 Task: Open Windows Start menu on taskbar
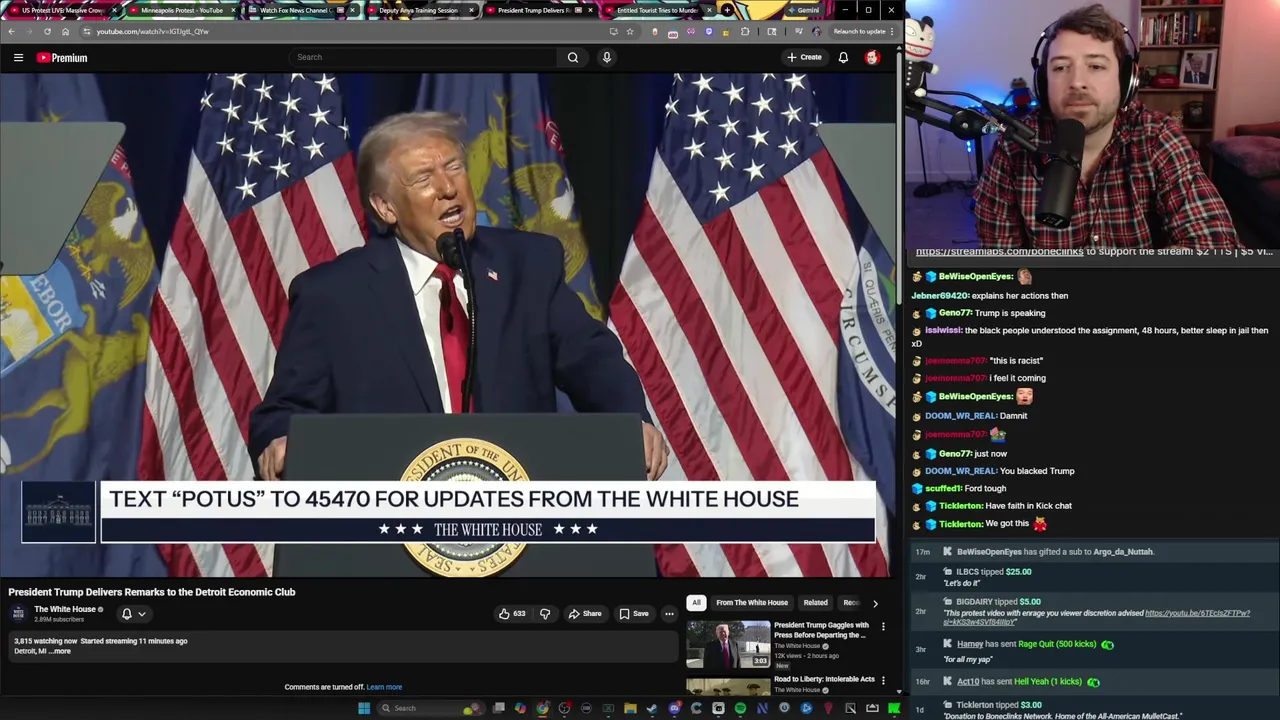[364, 708]
